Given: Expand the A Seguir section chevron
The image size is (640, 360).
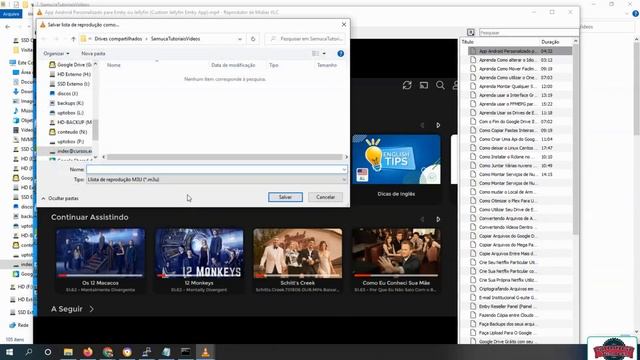Looking at the screenshot, I should pos(91,309).
